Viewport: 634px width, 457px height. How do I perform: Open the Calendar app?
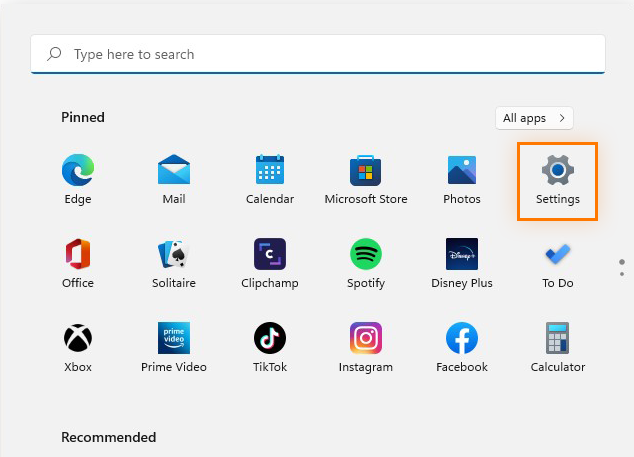point(270,180)
